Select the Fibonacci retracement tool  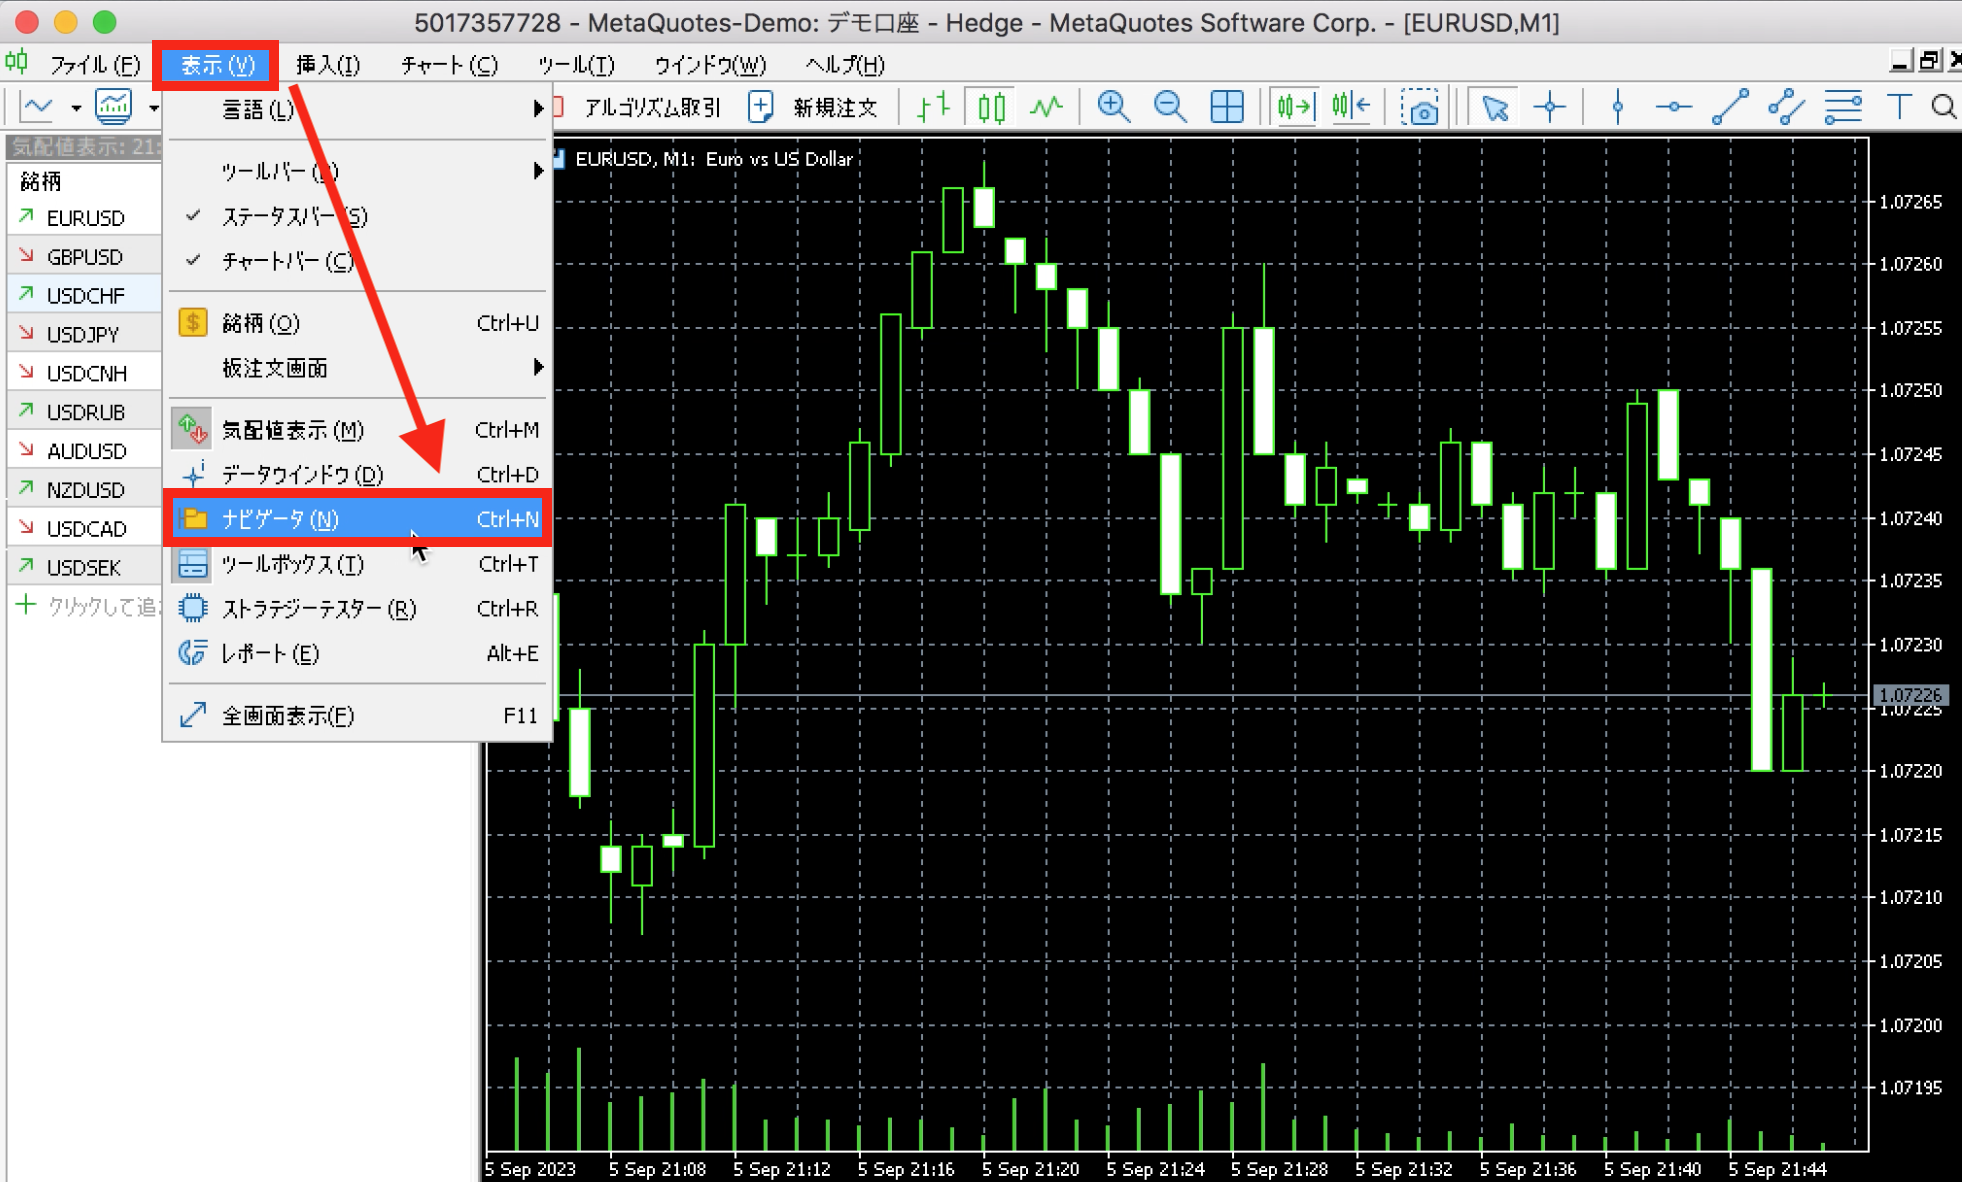1843,106
